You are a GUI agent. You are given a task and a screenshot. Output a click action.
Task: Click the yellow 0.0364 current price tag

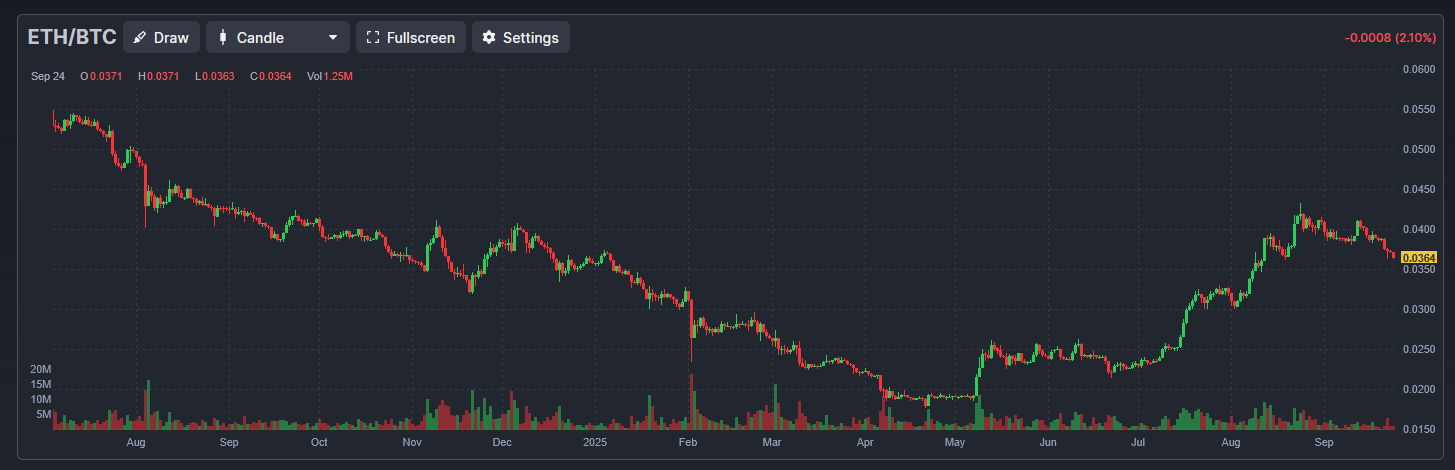pos(1419,258)
